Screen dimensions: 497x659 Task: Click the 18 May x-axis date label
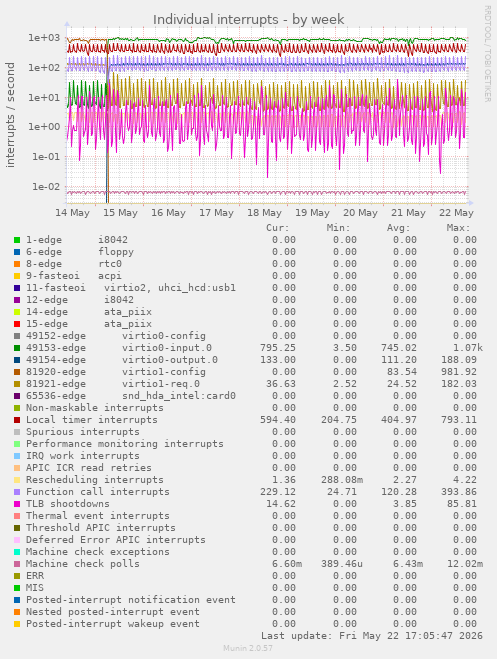(x=264, y=213)
